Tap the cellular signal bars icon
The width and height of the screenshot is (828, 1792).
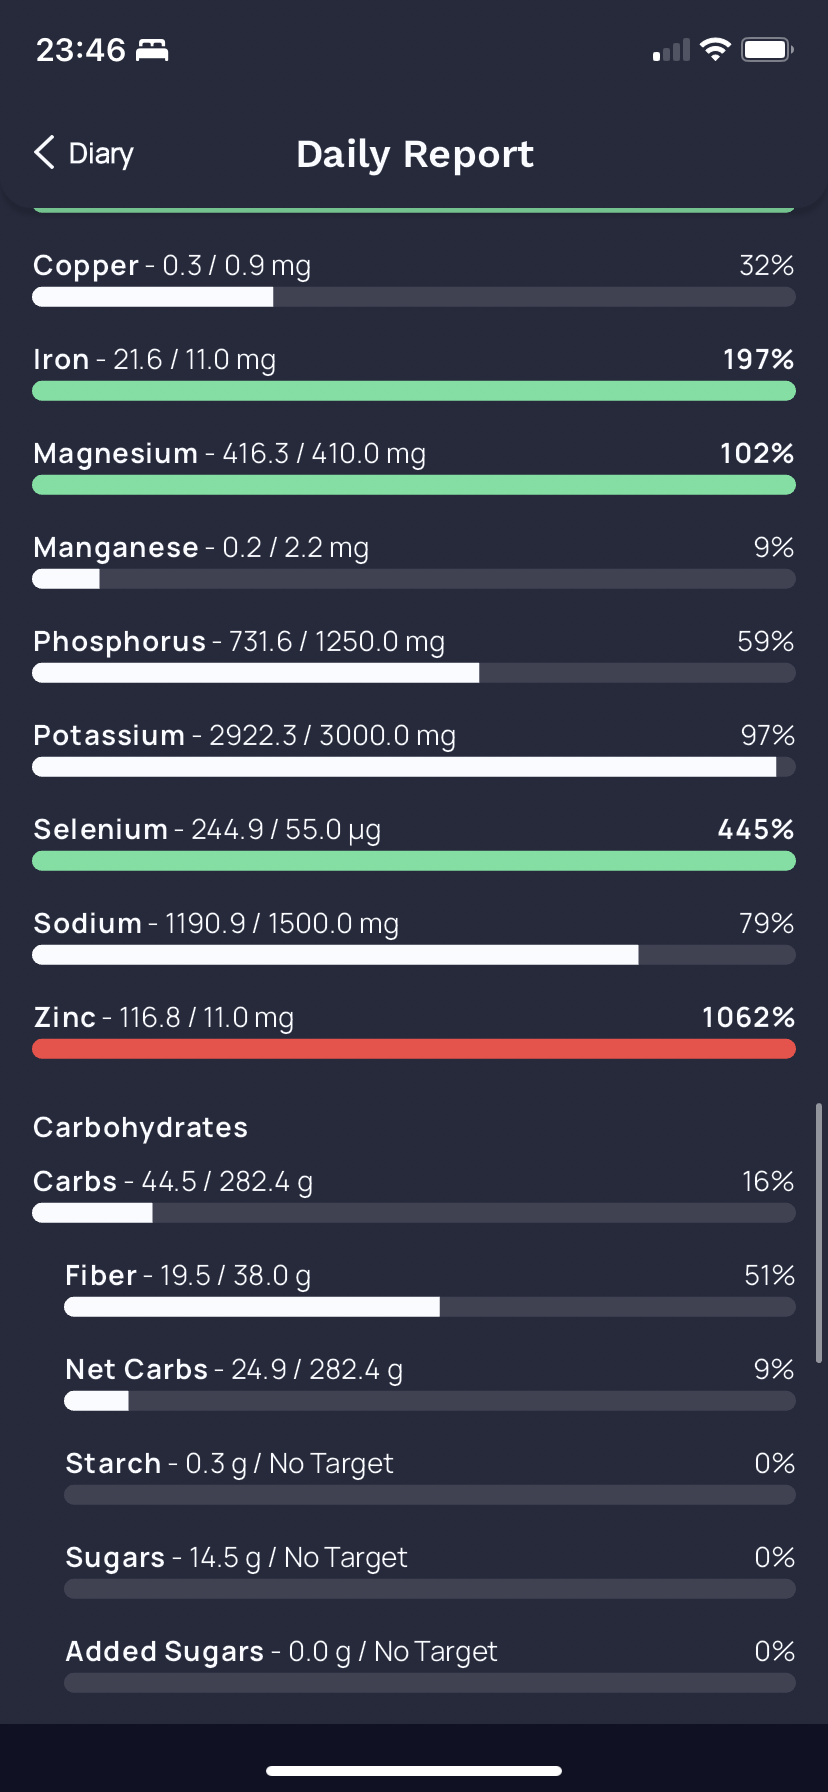[671, 50]
